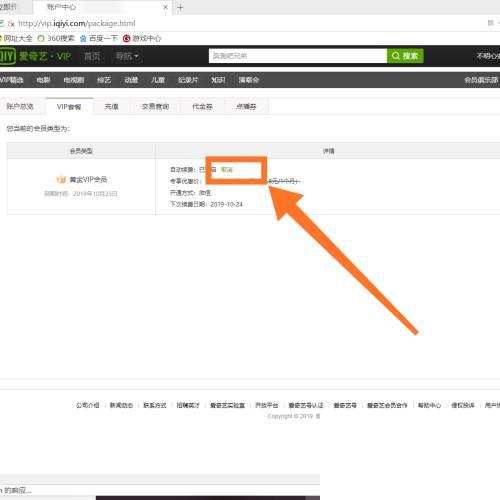
Task: Open a new browser tab with plus
Action: pyautogui.click(x=180, y=7)
